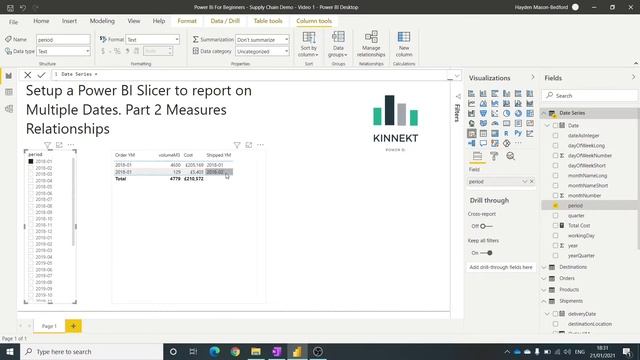Image resolution: width=640 pixels, height=360 pixels.
Task: Switch to Model view in left sidebar
Action: 9,109
